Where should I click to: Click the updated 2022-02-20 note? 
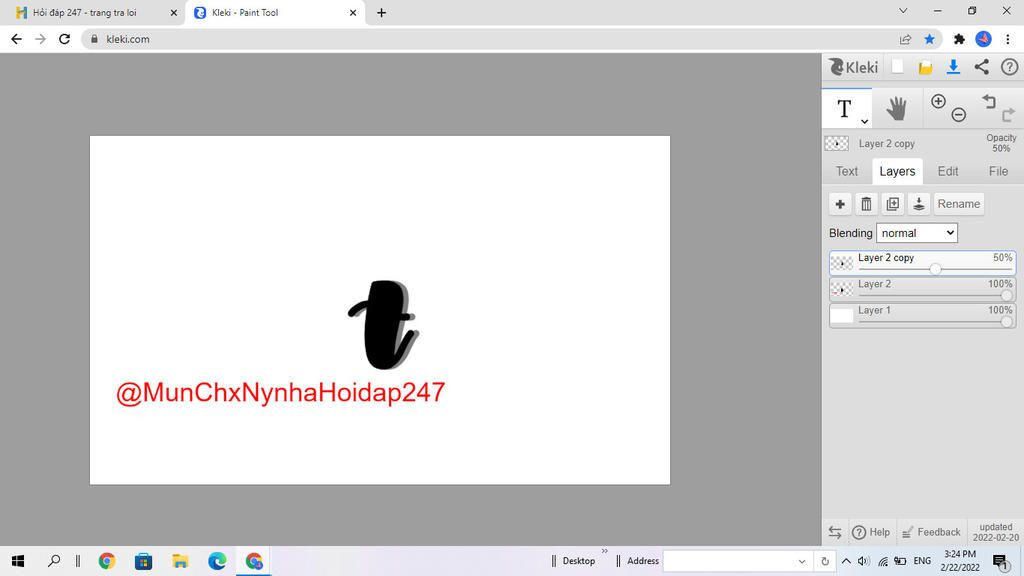(996, 532)
